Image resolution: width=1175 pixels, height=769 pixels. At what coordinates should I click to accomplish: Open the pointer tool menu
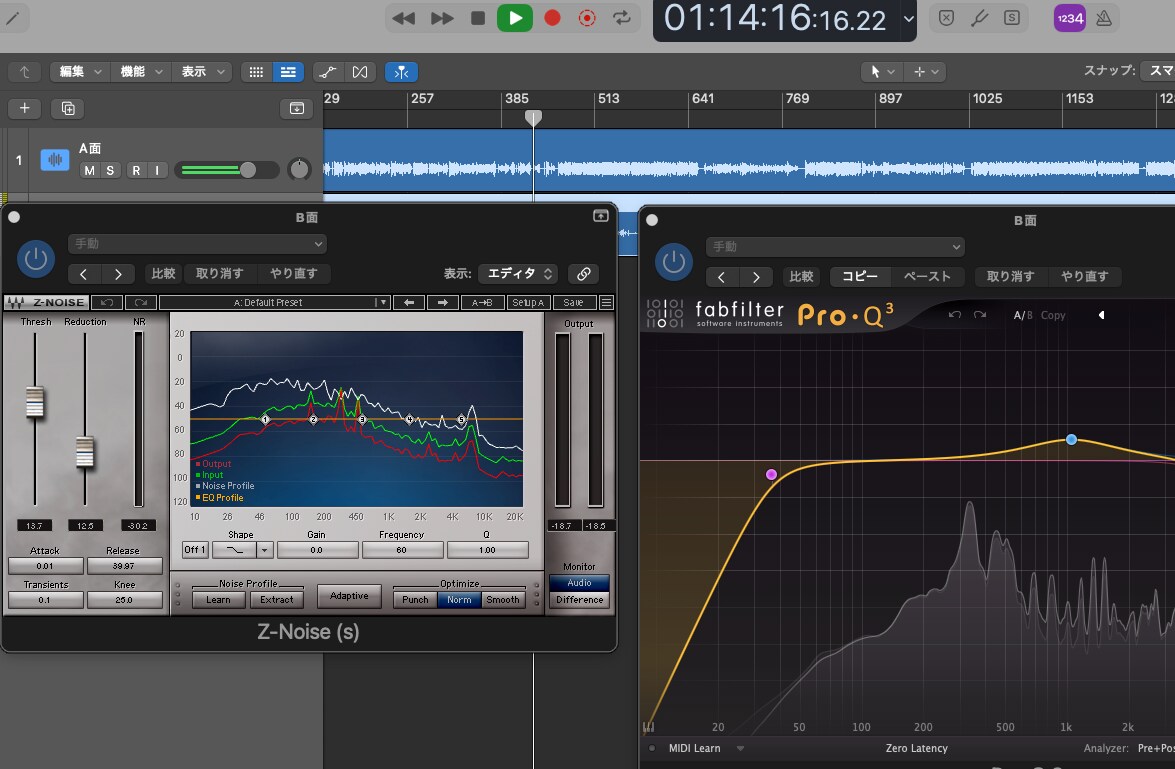[881, 72]
